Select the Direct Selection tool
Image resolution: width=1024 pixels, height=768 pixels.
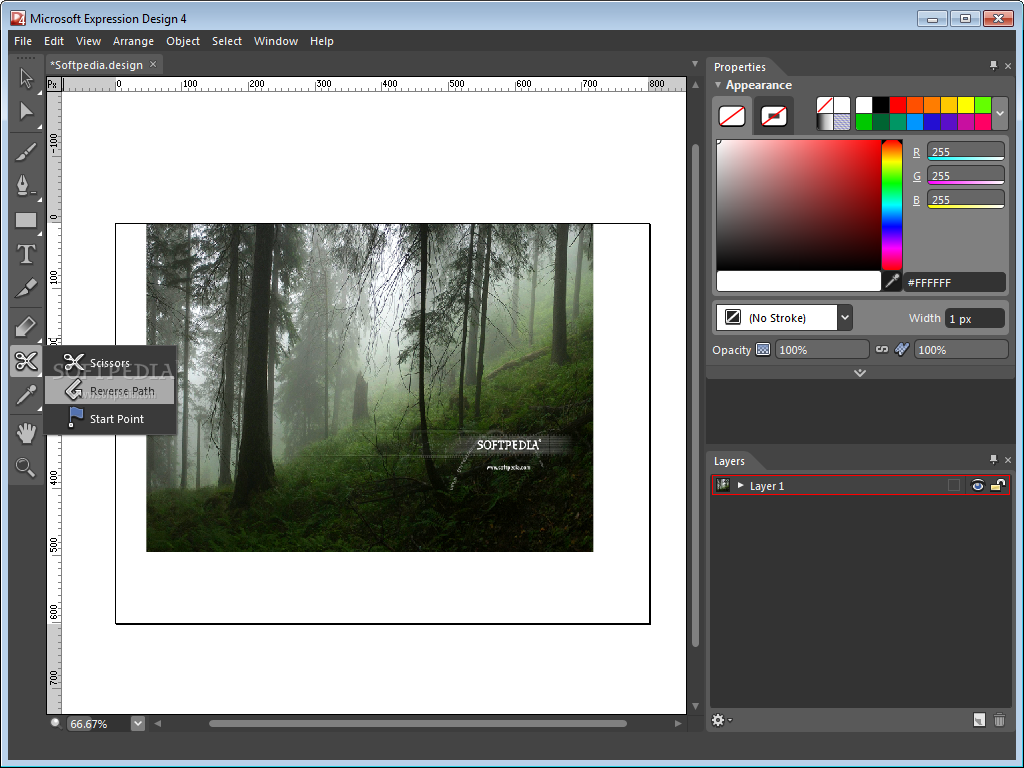26,112
